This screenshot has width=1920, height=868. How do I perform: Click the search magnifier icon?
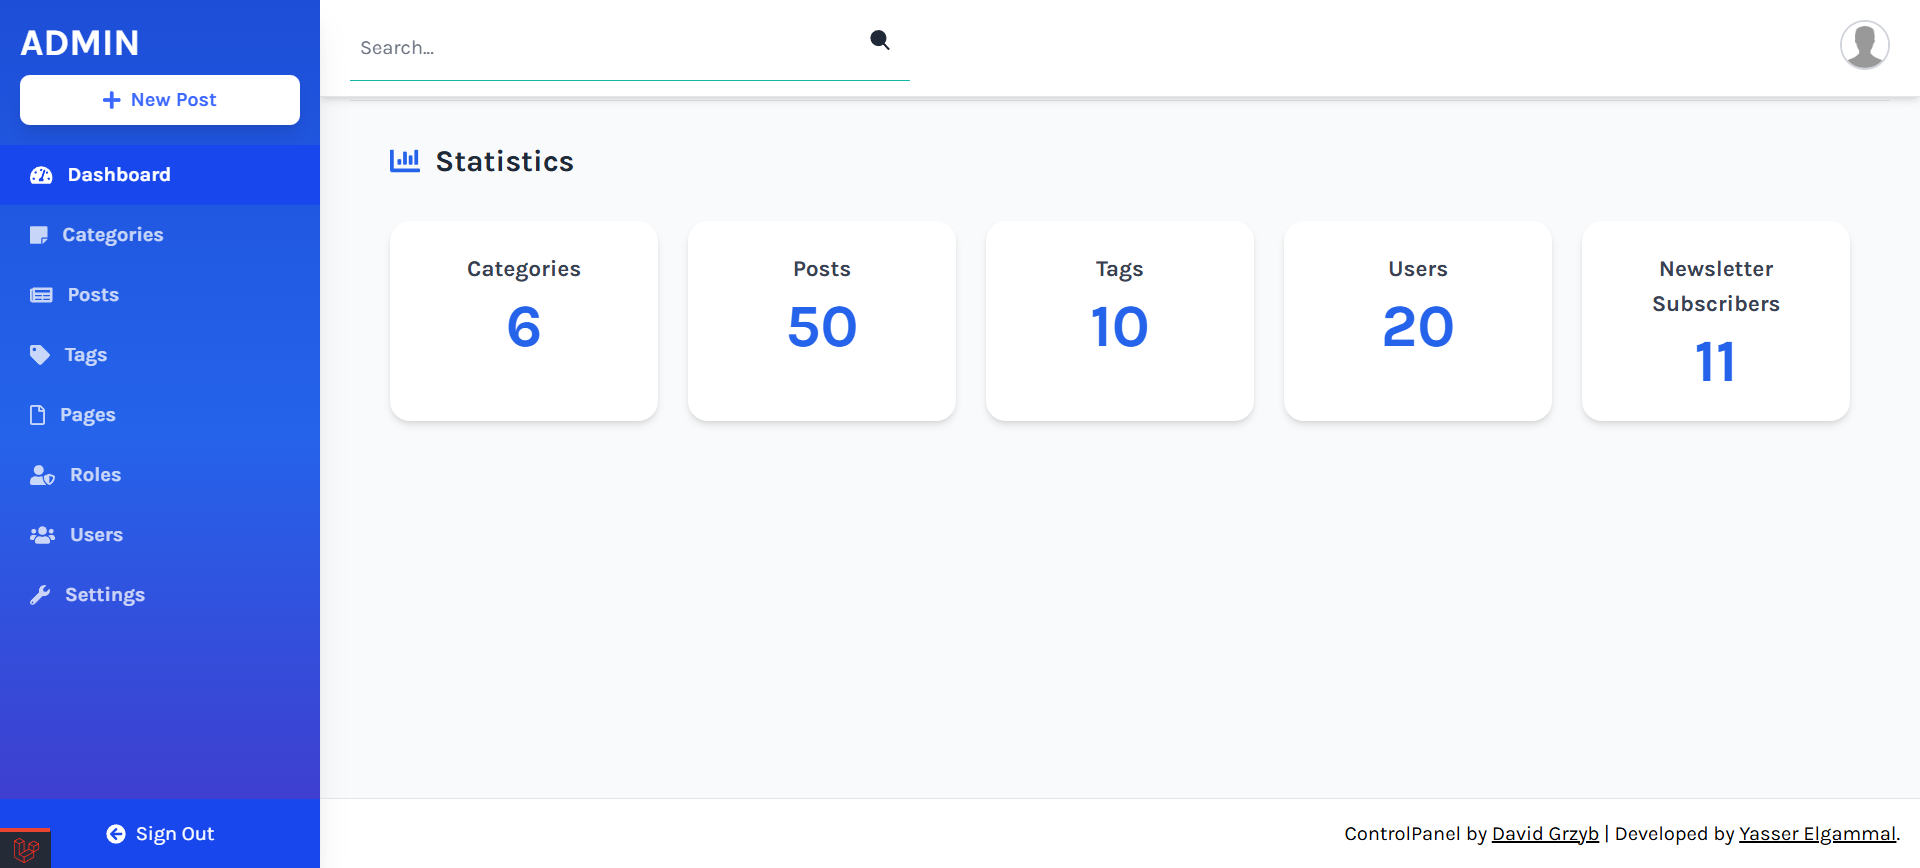(x=880, y=40)
